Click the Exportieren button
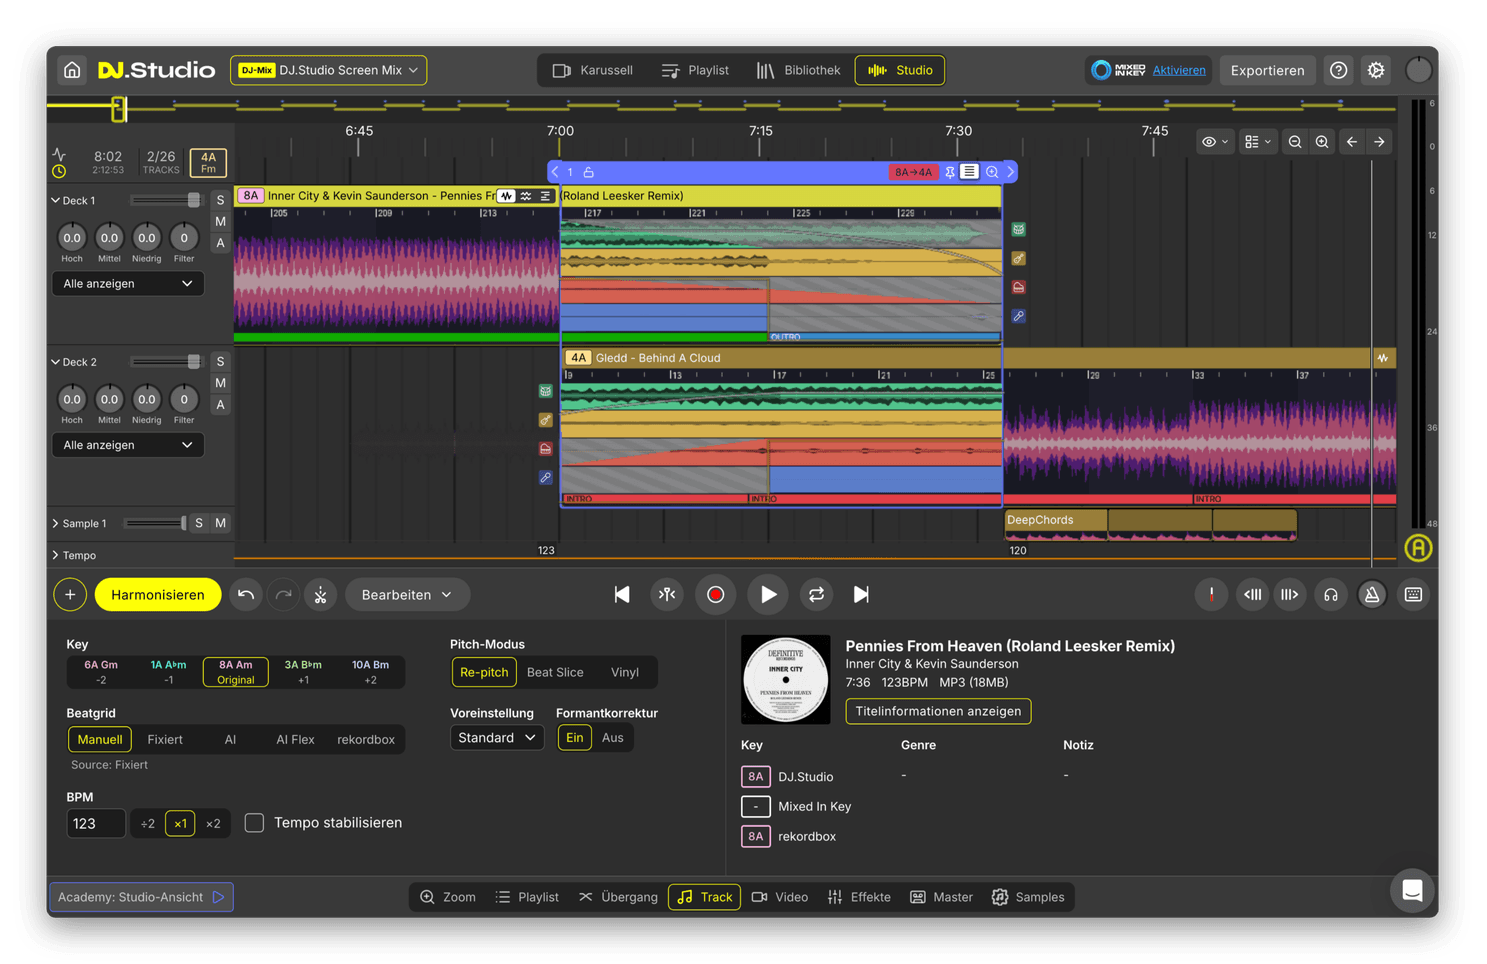 point(1267,70)
